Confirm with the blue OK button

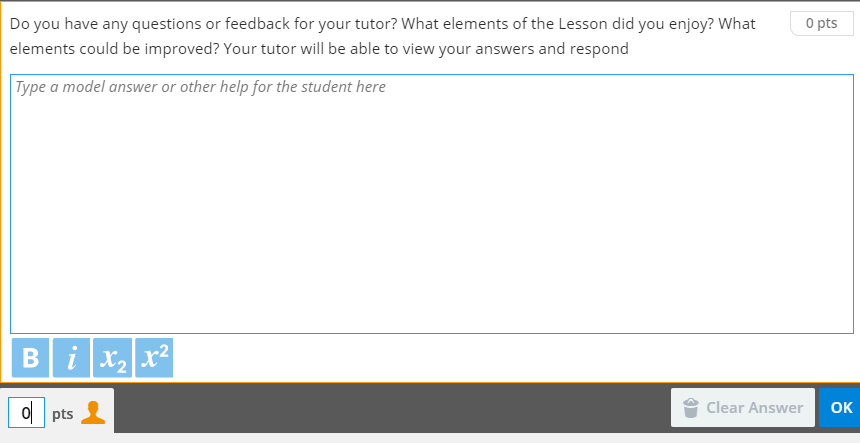point(841,408)
